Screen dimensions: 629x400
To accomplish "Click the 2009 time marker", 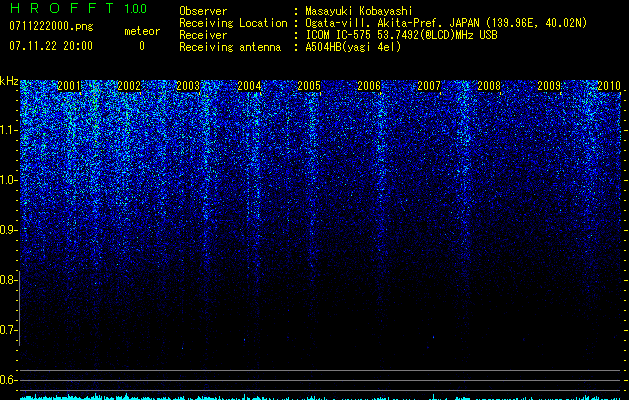I will [549, 86].
